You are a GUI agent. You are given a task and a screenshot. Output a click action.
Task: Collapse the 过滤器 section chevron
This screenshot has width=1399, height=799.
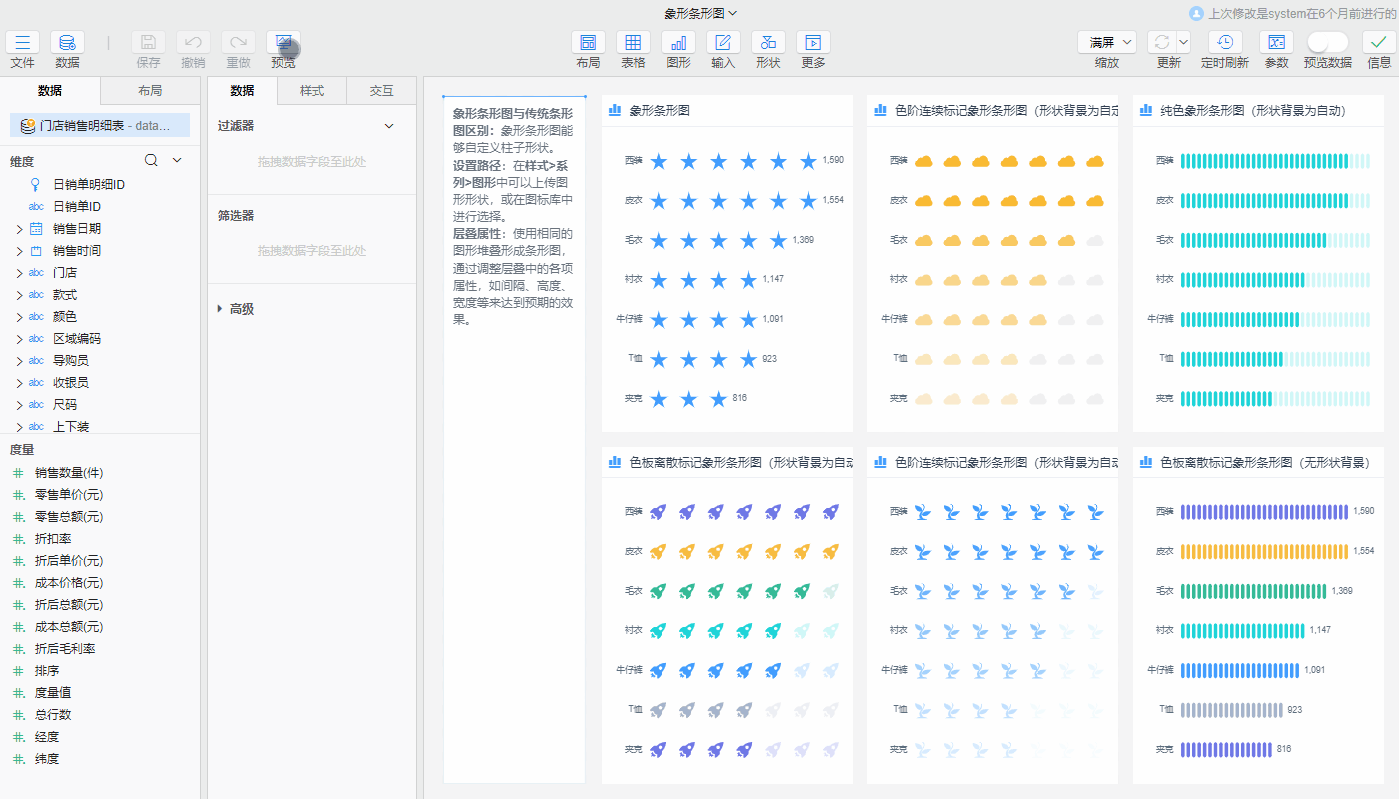389,126
